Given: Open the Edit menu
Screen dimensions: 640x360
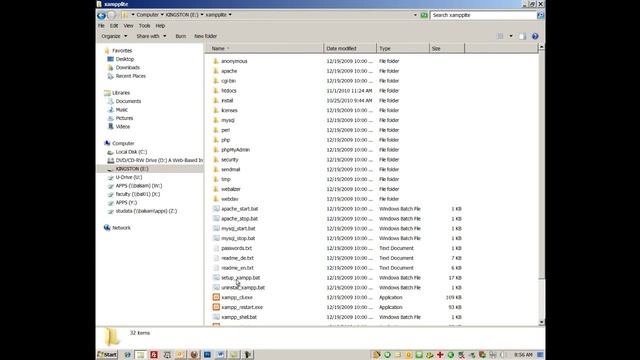Looking at the screenshot, I should pyautogui.click(x=114, y=26).
